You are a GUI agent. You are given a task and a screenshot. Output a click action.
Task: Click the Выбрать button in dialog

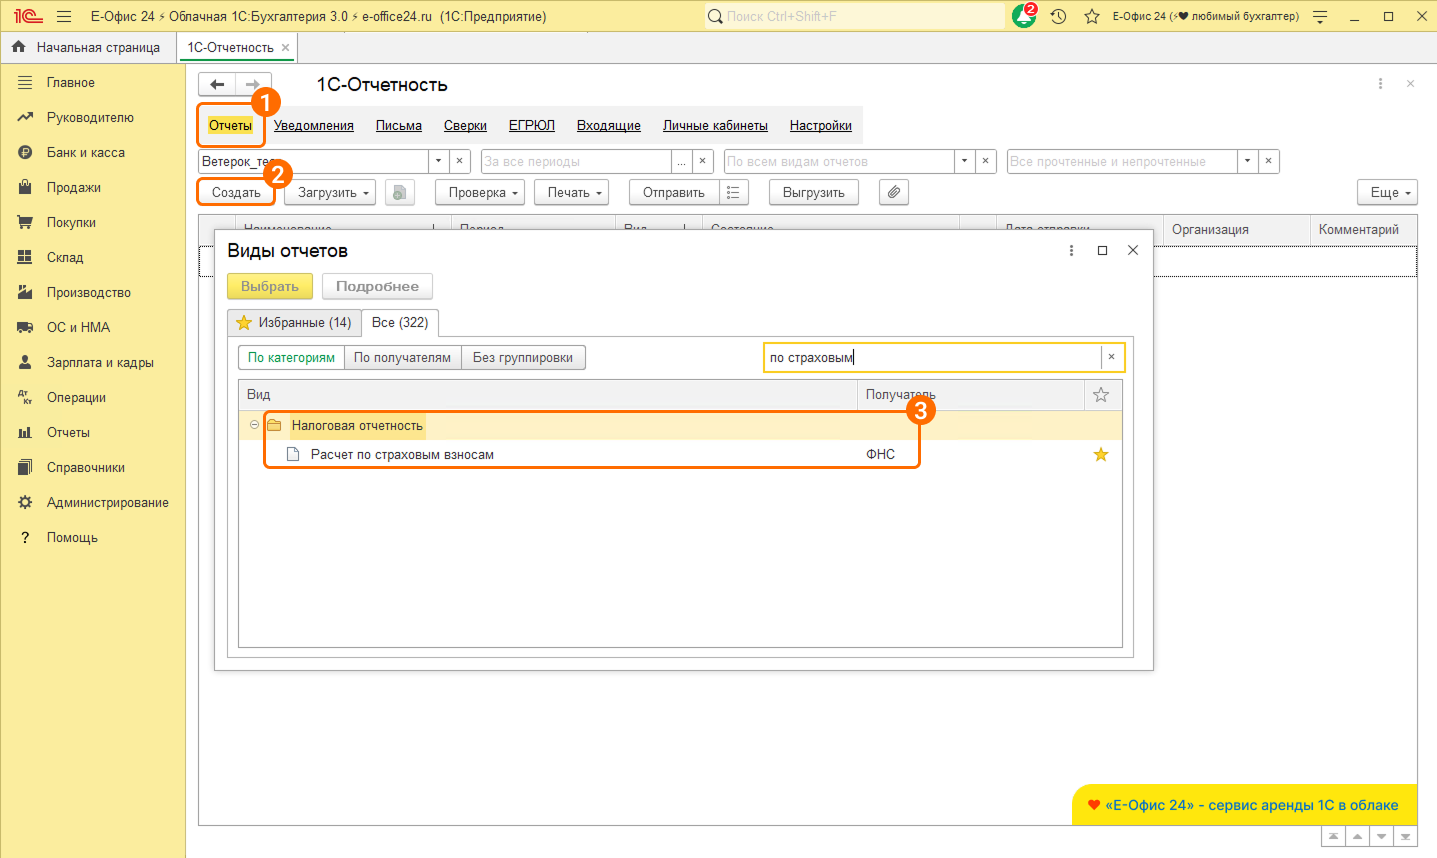[x=270, y=286]
